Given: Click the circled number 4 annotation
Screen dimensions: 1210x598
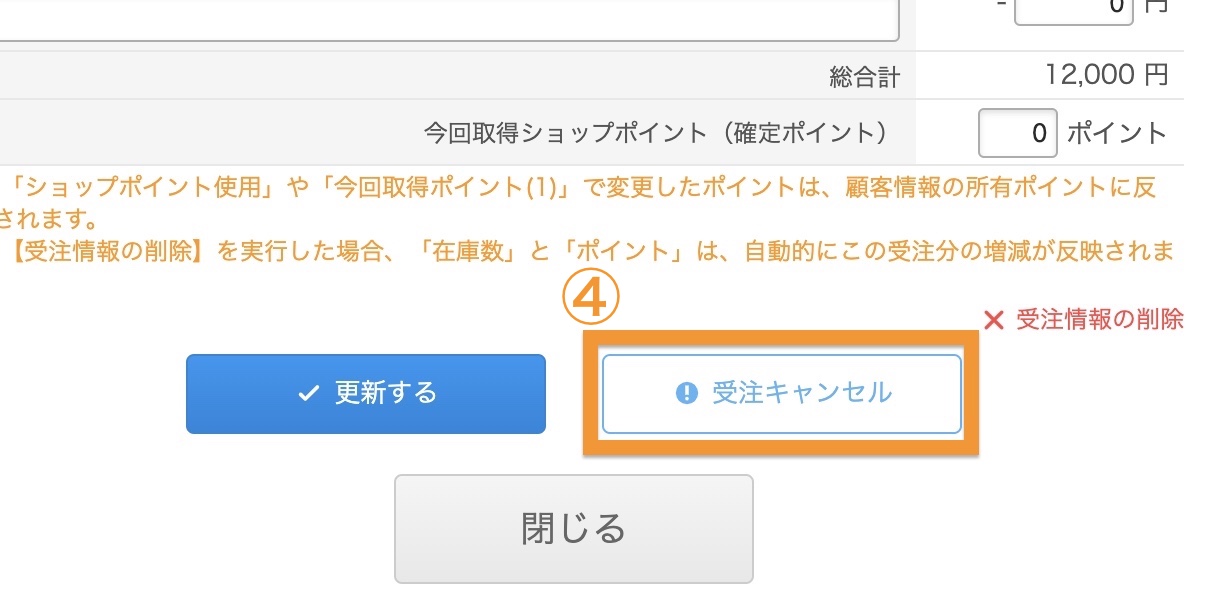Looking at the screenshot, I should coord(590,300).
